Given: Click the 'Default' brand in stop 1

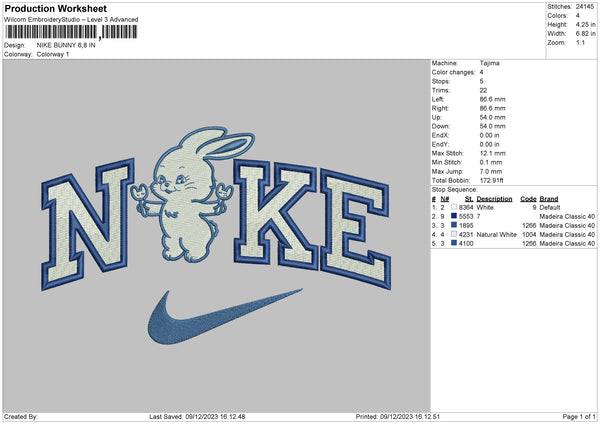Looking at the screenshot, I should click(x=550, y=207).
